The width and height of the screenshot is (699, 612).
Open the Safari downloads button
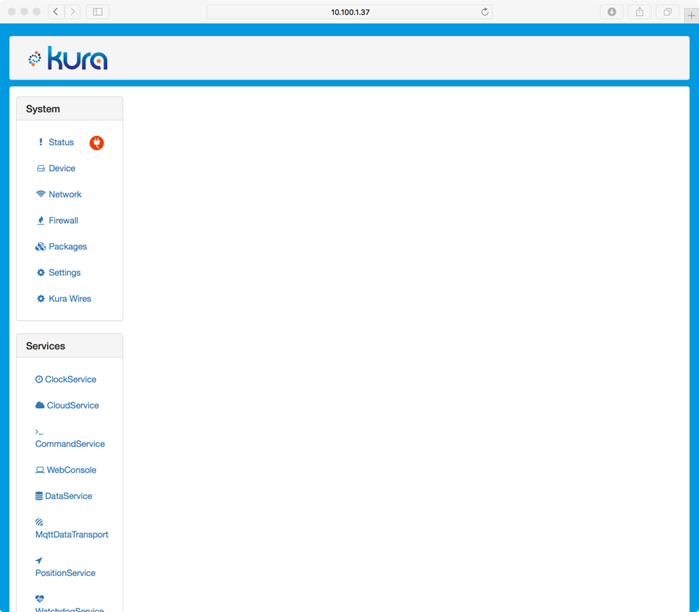[612, 12]
